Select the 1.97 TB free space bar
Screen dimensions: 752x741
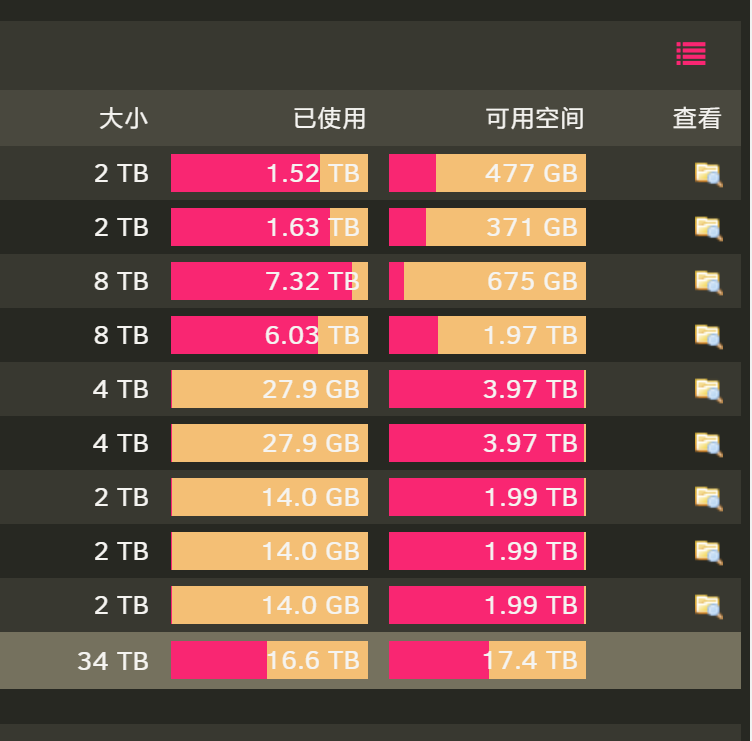point(487,335)
